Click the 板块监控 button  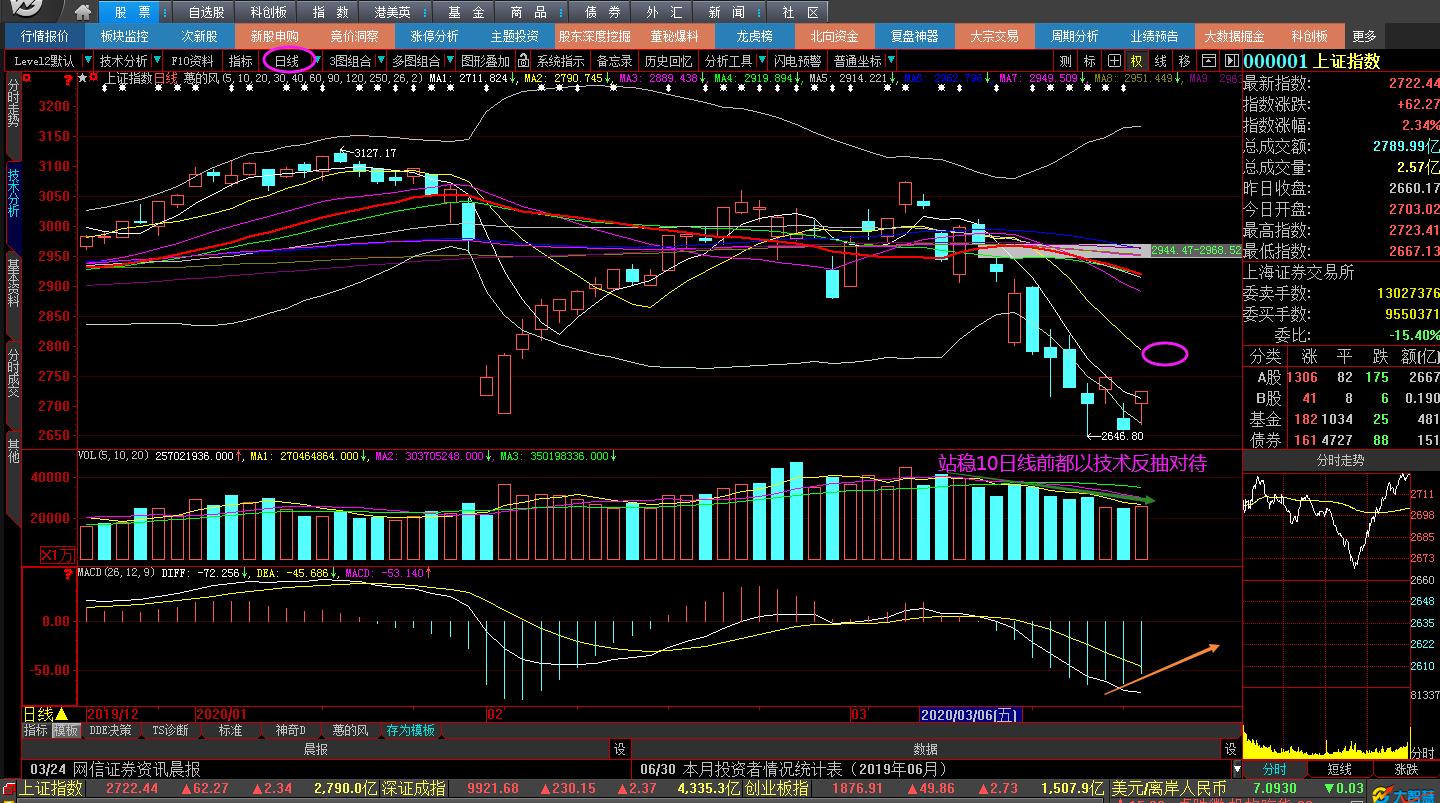(124, 36)
